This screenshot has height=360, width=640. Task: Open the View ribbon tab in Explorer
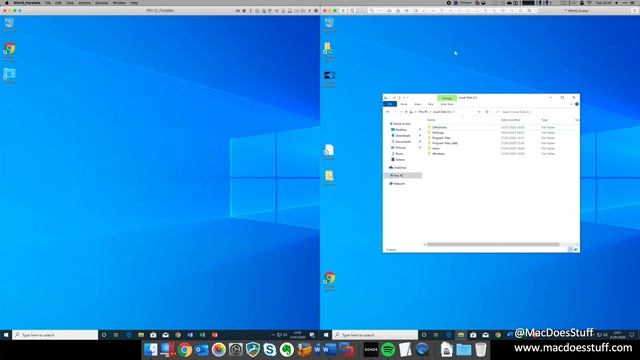[430, 104]
